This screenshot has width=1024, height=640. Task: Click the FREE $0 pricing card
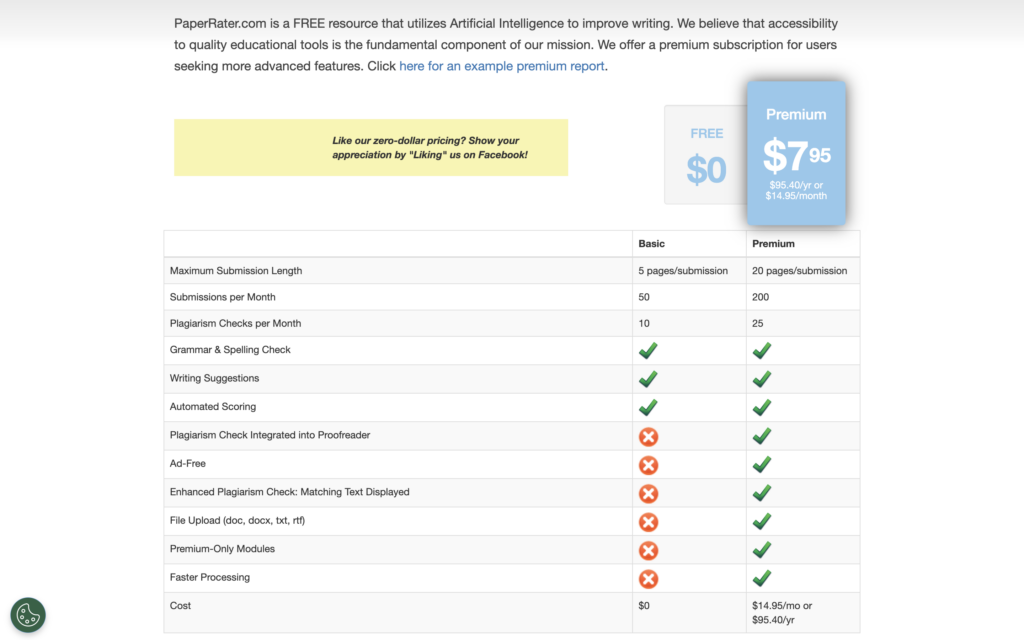(707, 155)
